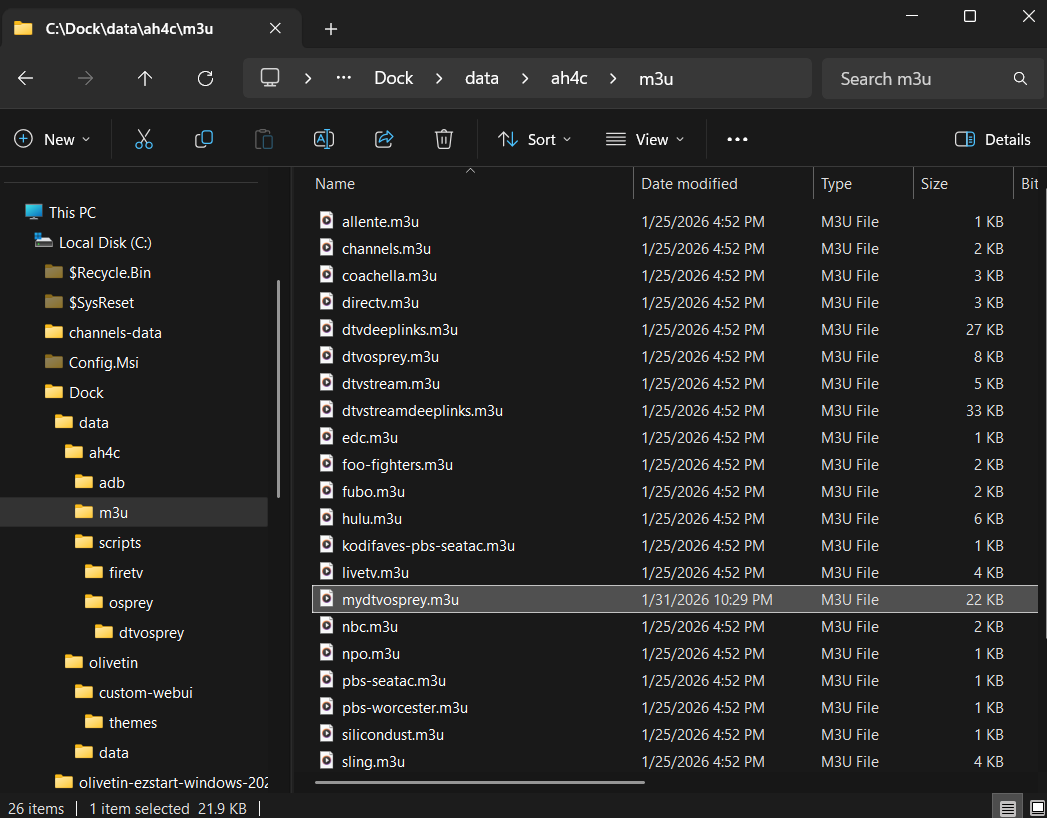Open the See more options menu
Viewport: 1047px width, 818px height.
[737, 140]
